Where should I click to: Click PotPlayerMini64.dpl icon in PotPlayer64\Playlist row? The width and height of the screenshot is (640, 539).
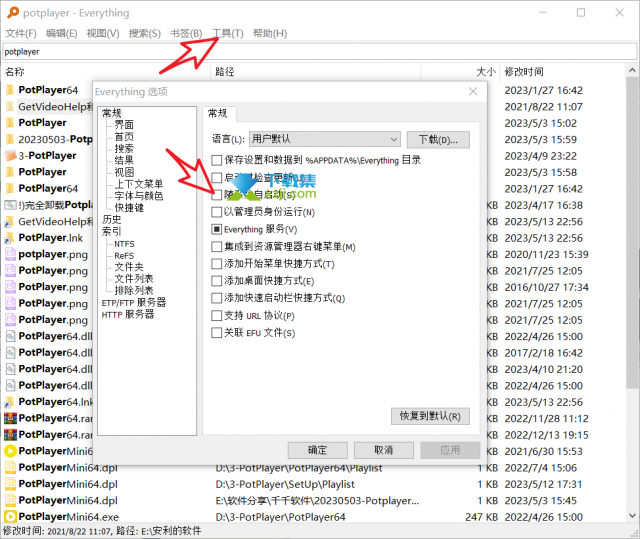click(10, 468)
